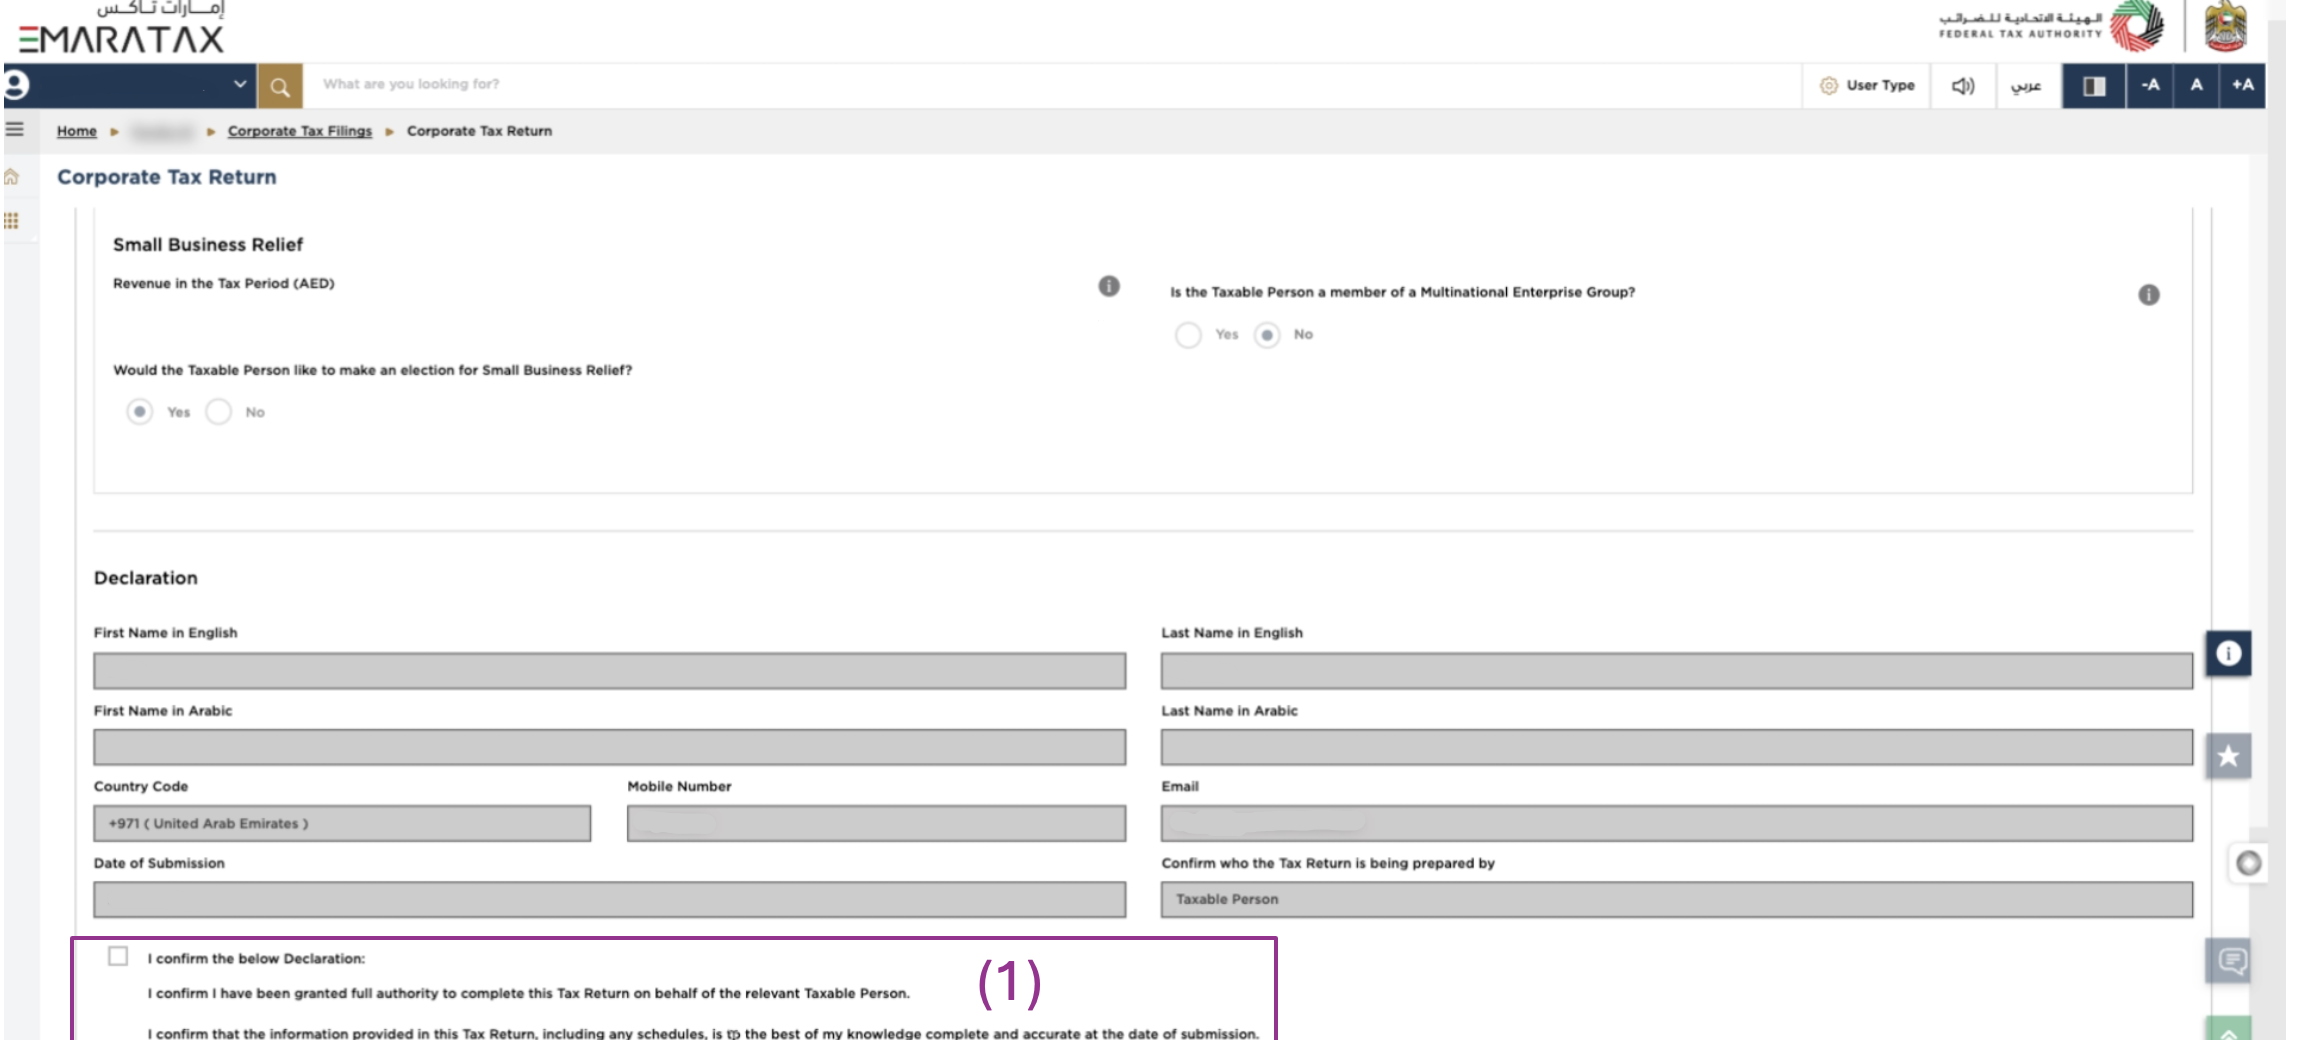This screenshot has height=1040, width=2300.
Task: Open the user profile avatar icon
Action: 17,85
